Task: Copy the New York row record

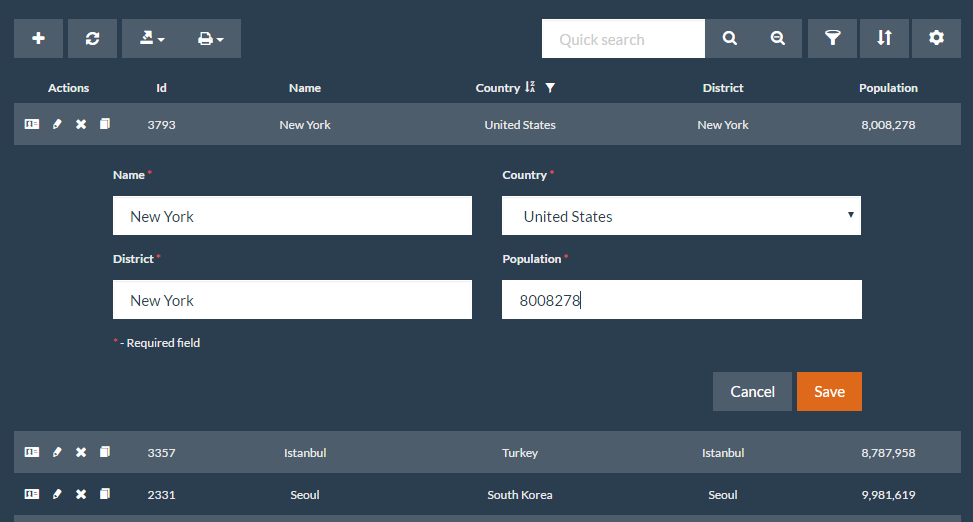Action: point(105,125)
